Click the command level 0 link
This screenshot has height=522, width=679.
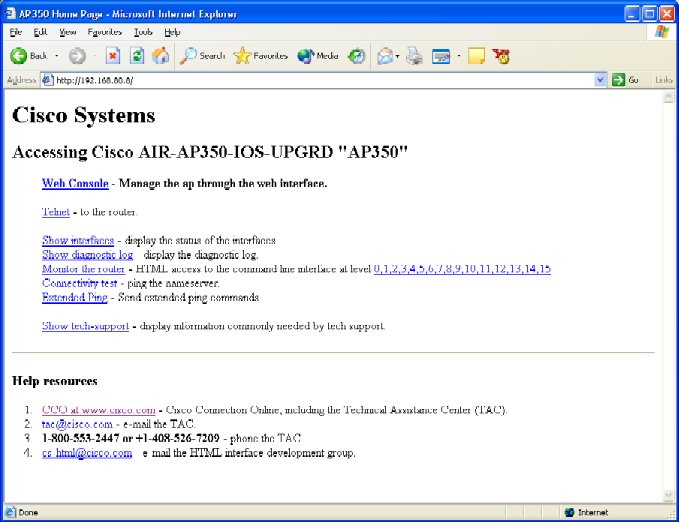(x=377, y=269)
